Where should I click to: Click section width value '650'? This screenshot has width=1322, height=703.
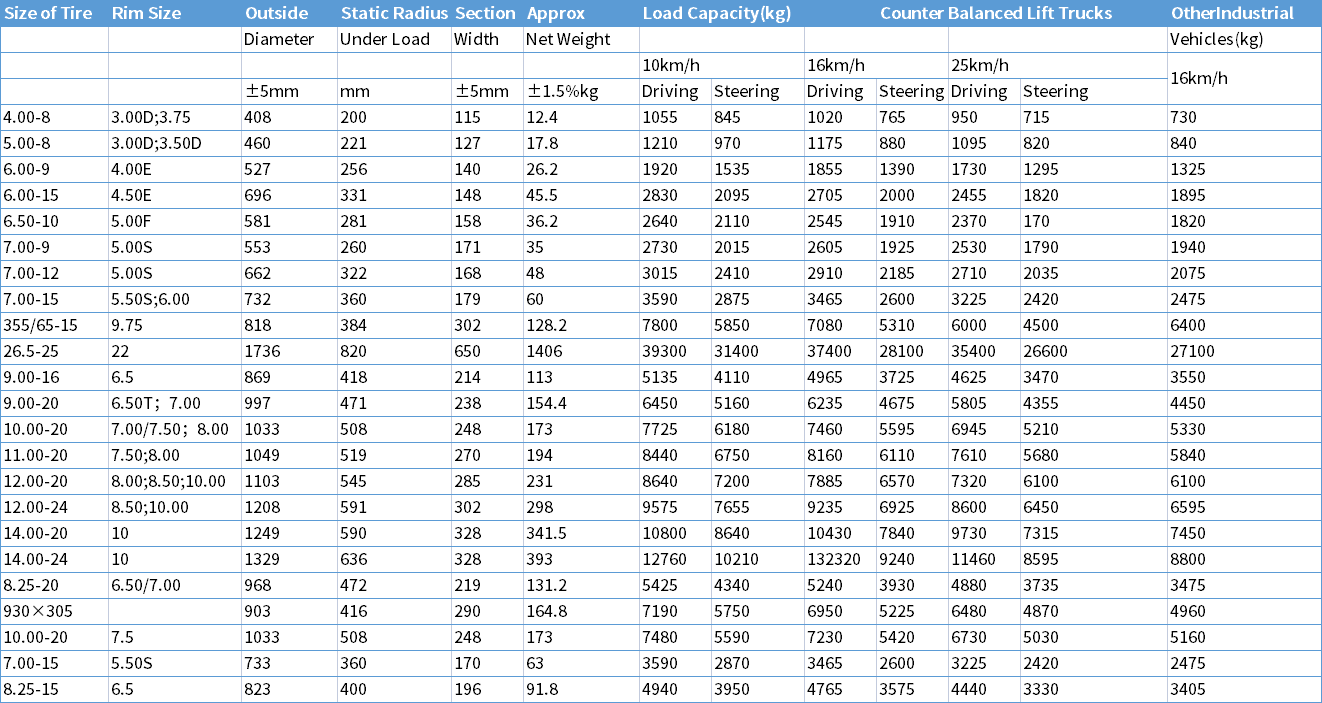point(467,352)
